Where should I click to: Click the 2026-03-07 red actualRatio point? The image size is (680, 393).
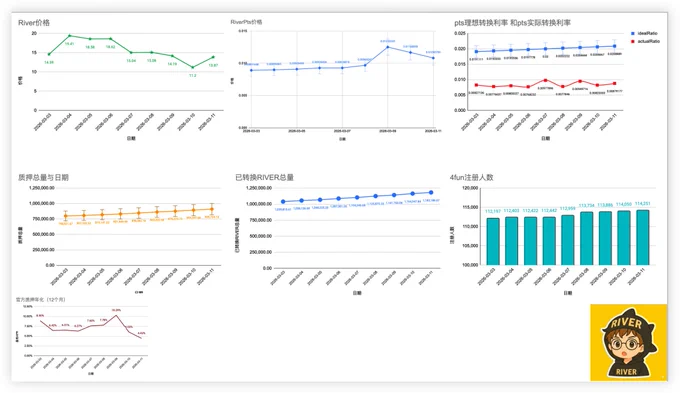546,80
